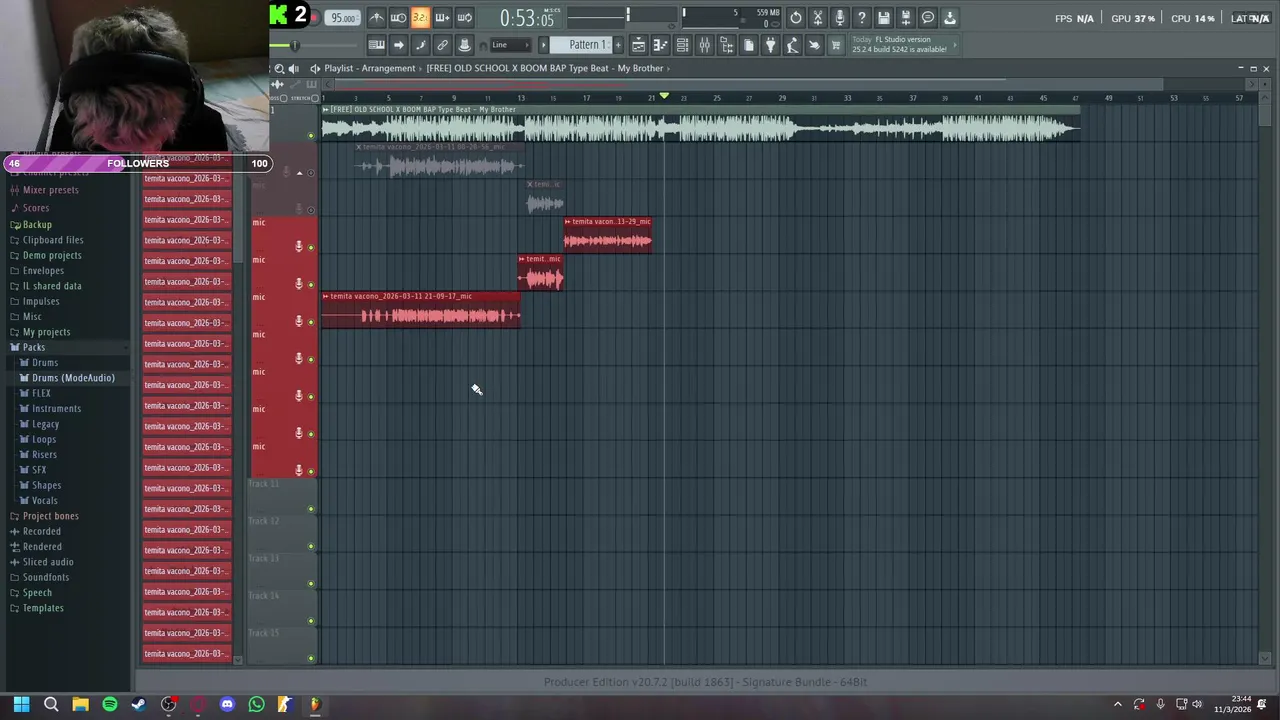Click the multilink to controllers chain icon
The image size is (1280, 720).
pyautogui.click(x=442, y=45)
